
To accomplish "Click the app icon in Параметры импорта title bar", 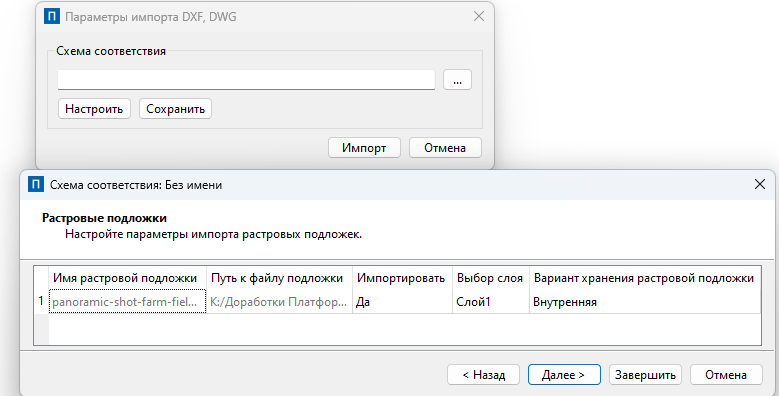I will [52, 16].
